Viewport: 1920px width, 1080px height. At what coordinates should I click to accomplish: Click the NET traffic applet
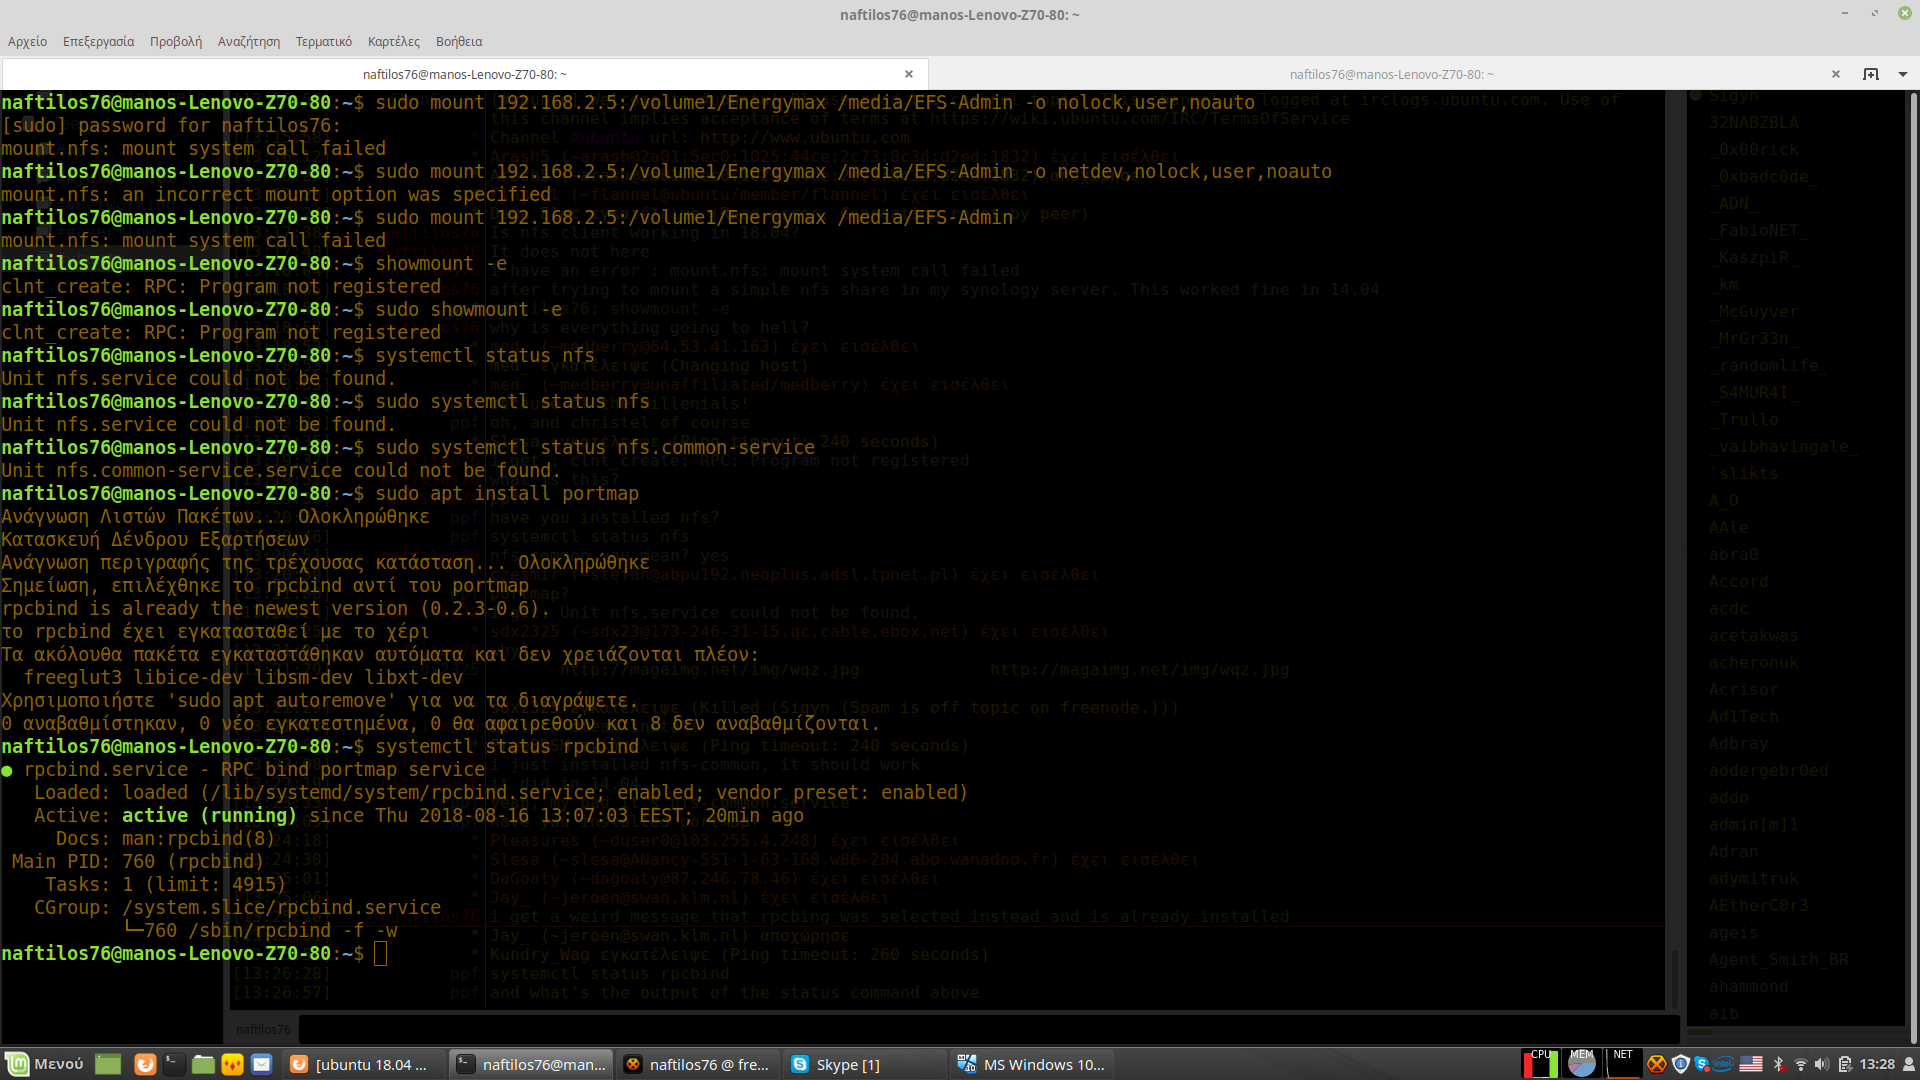[1623, 1063]
